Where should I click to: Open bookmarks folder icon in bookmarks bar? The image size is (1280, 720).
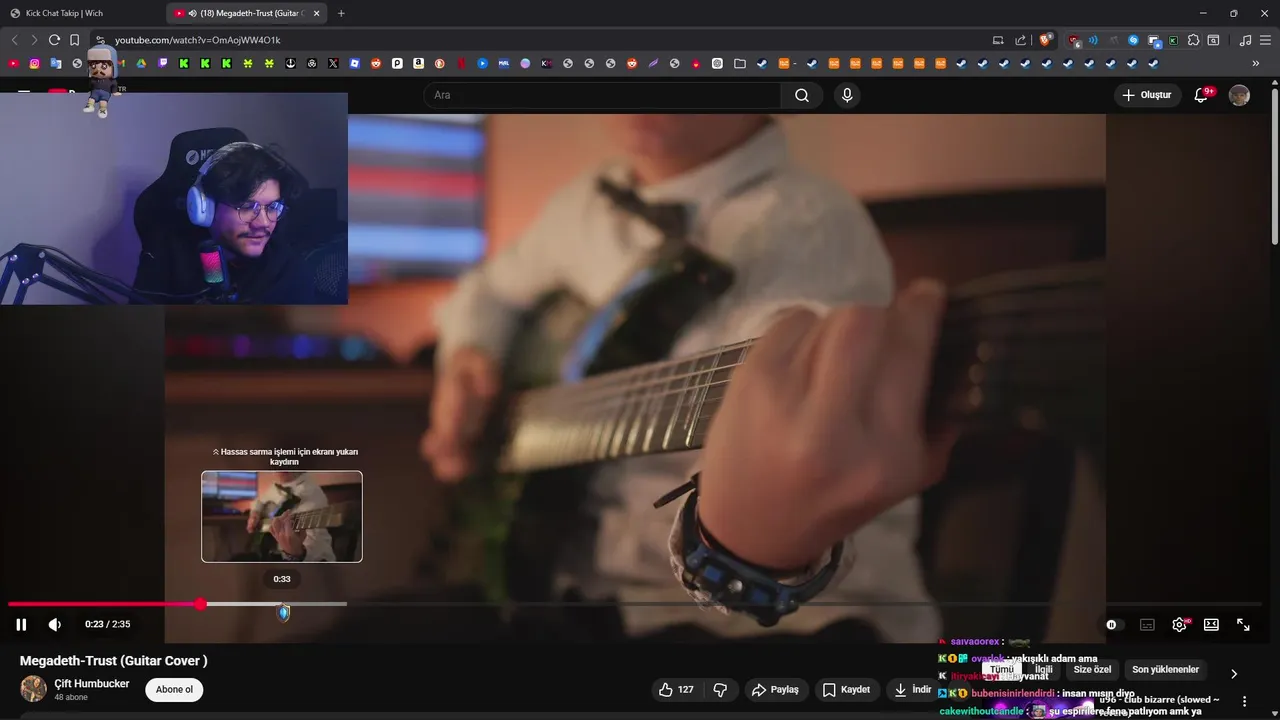pyautogui.click(x=740, y=63)
